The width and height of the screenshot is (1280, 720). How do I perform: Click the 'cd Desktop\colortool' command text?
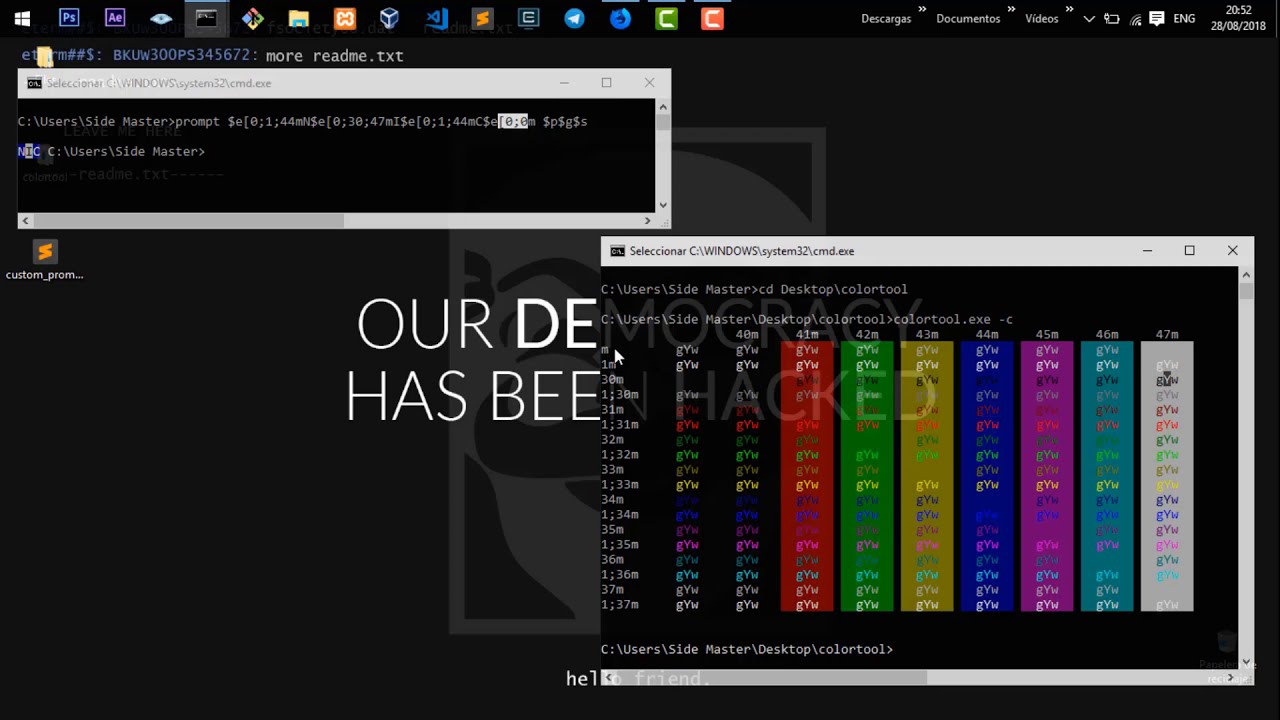833,289
